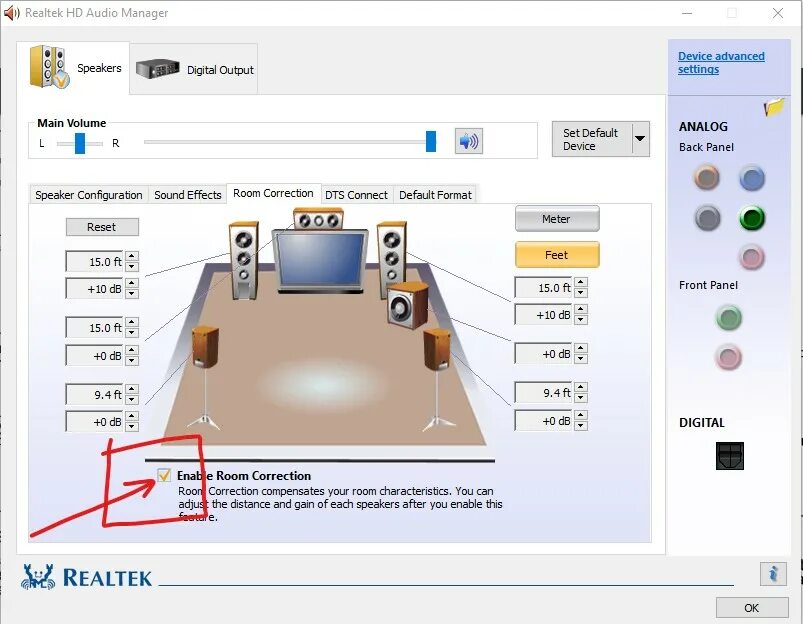803x624 pixels.
Task: Increase the right 9.4 ft distance
Action: tap(581, 387)
